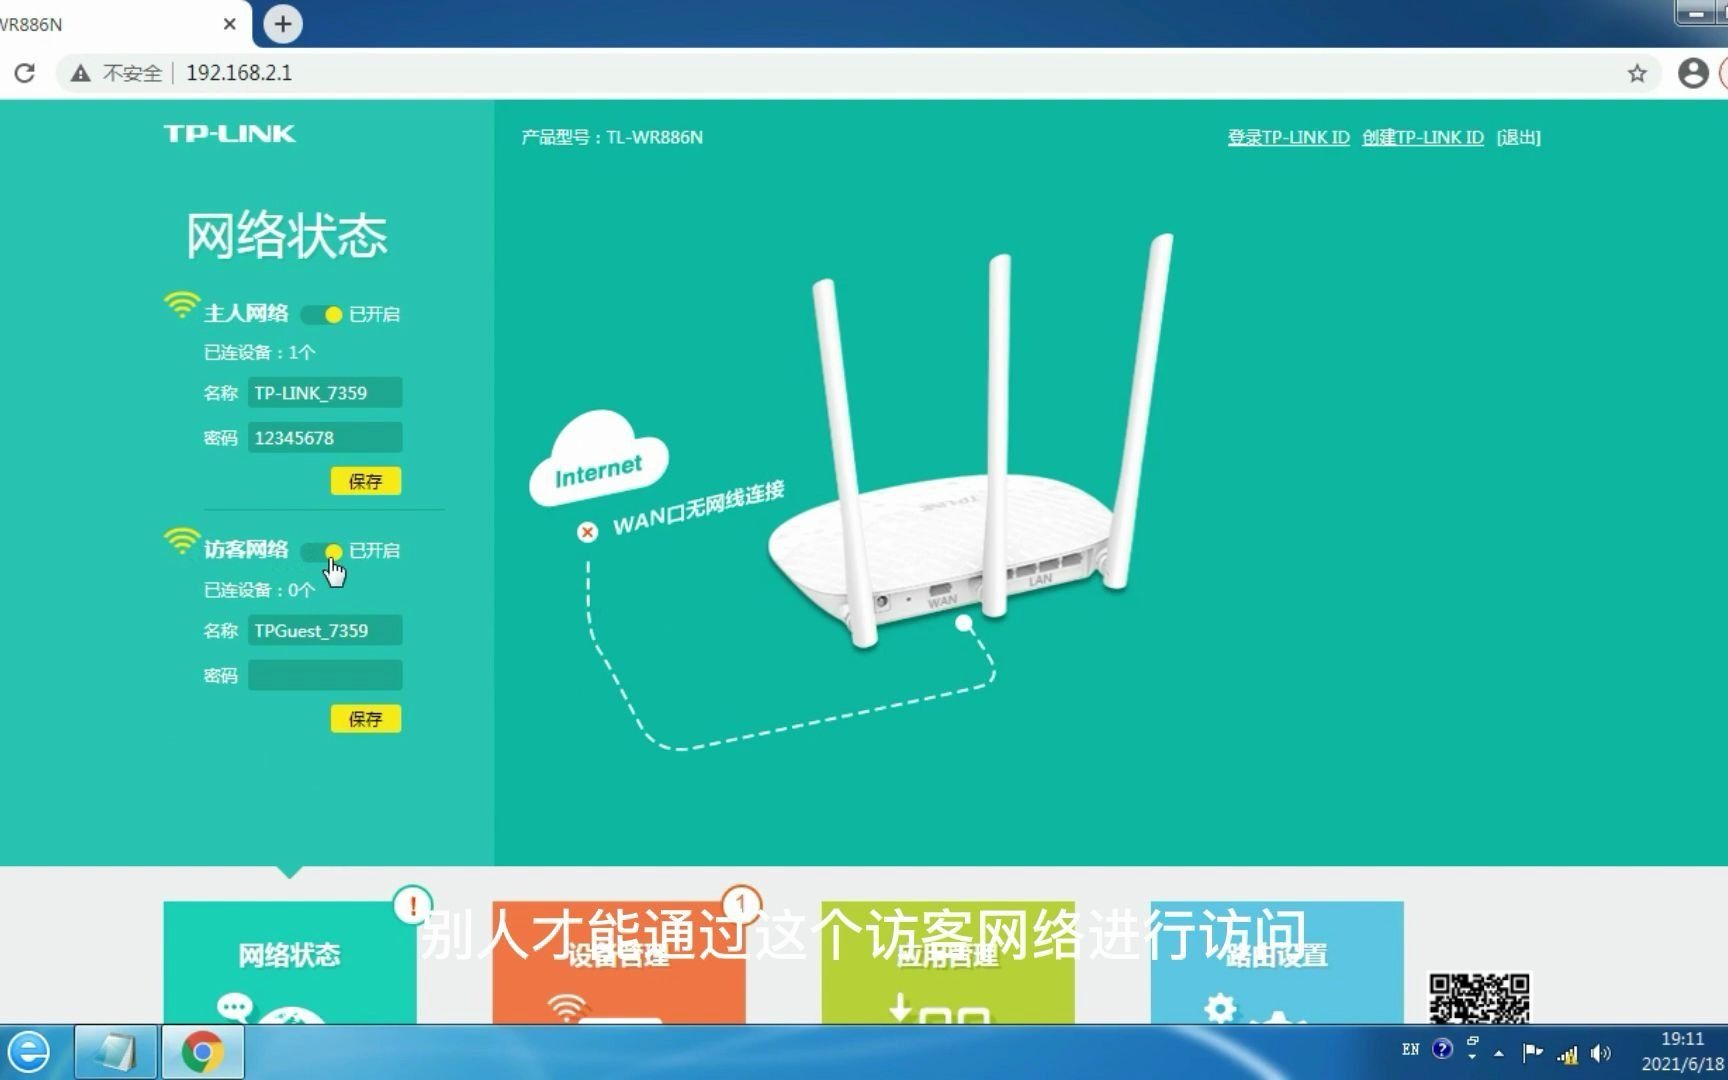
Task: Click the WAN口无网线连接 status text
Action: pyautogui.click(x=699, y=508)
